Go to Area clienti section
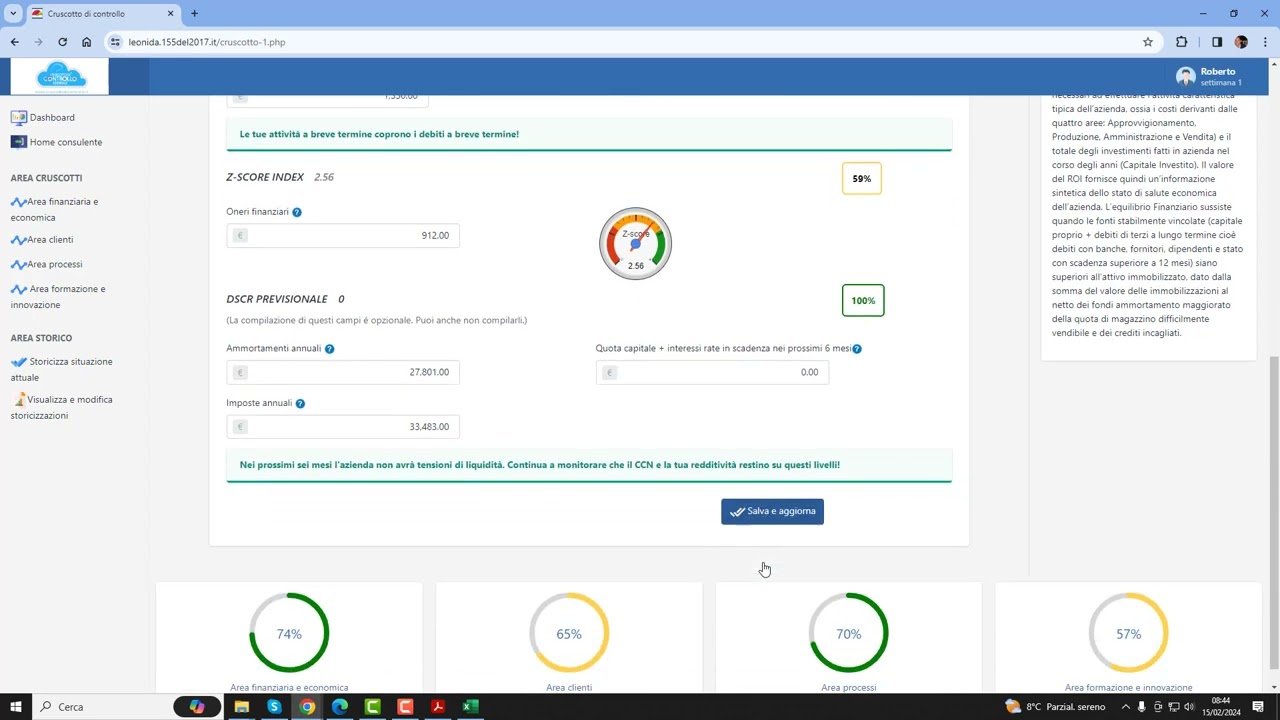This screenshot has height=720, width=1280. (49, 240)
